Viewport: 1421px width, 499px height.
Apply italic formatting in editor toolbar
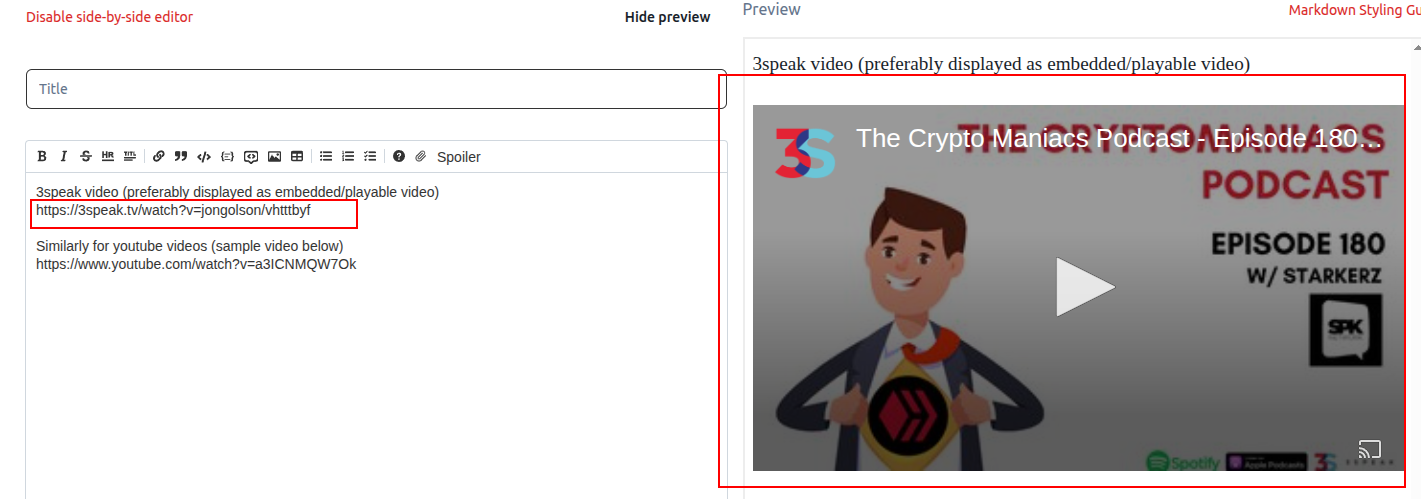click(x=64, y=156)
